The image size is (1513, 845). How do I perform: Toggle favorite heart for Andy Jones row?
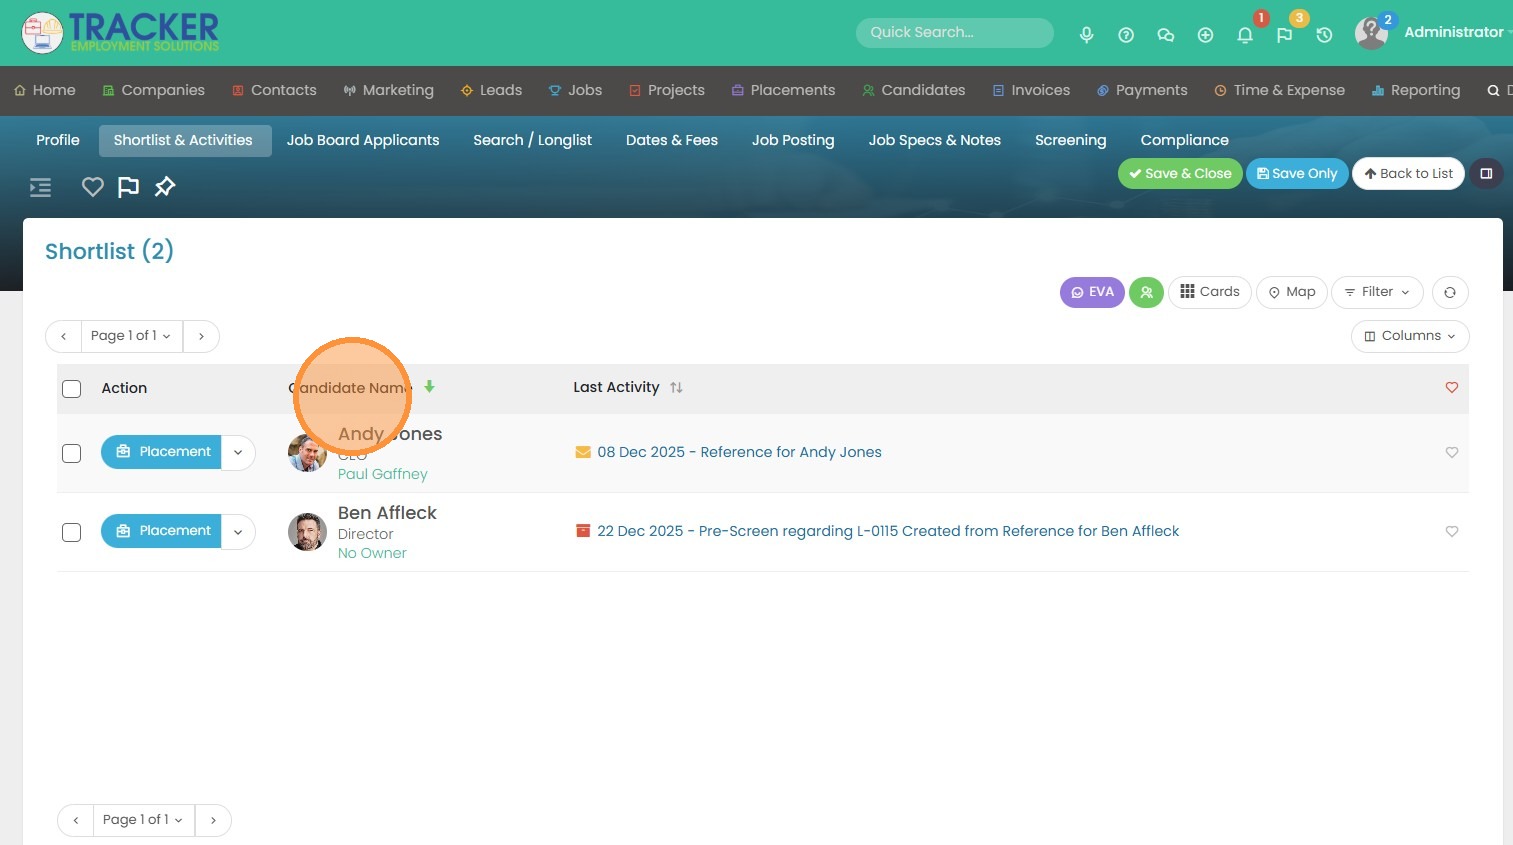[1452, 452]
